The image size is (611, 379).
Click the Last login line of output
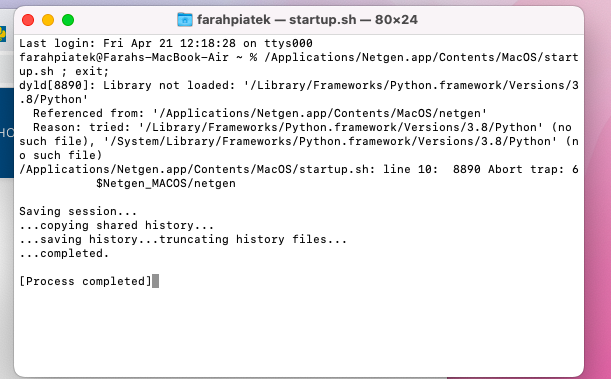pos(166,43)
